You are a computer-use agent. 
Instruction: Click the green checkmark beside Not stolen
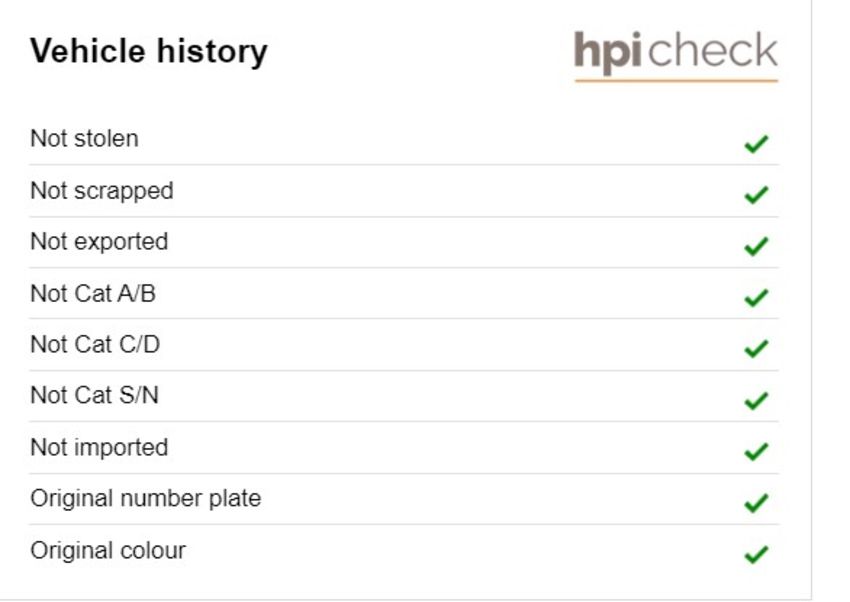[756, 144]
